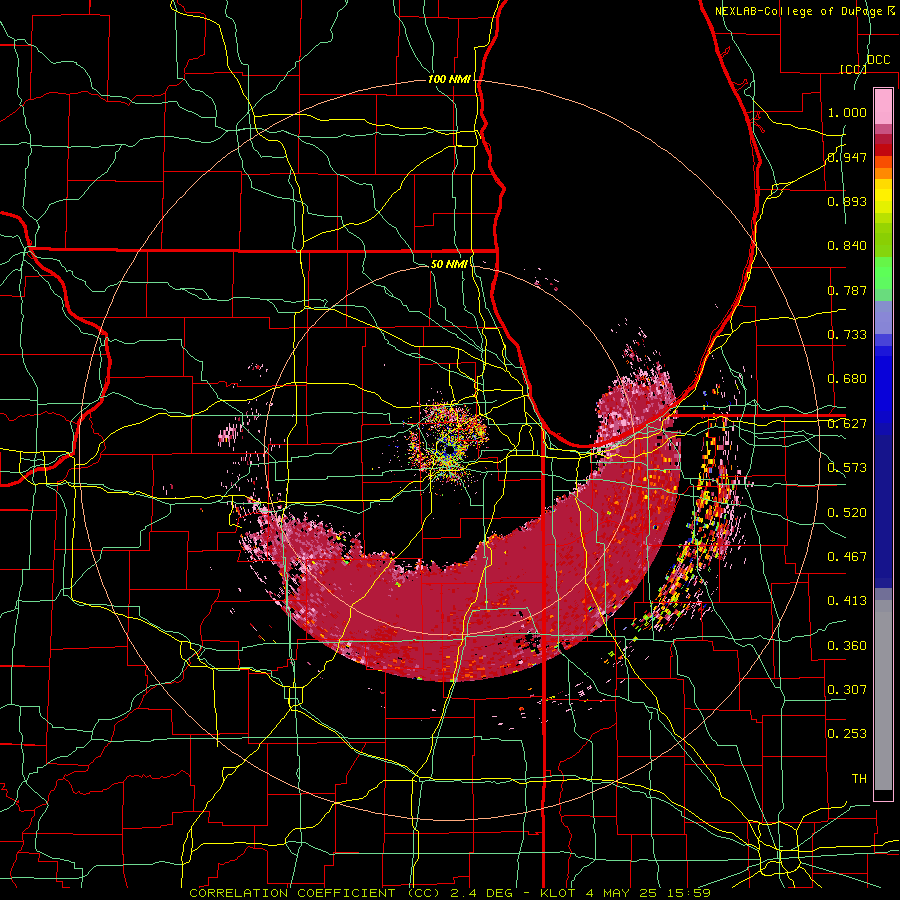Click the 0.733 scale value
Viewport: 900px width, 900px height.
(847, 335)
